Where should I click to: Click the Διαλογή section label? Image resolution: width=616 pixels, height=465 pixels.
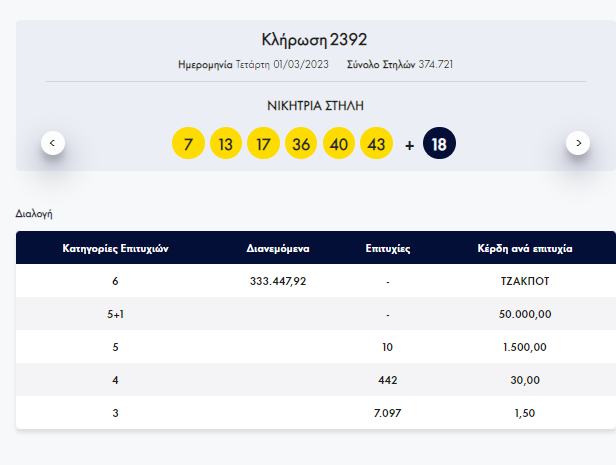33,213
